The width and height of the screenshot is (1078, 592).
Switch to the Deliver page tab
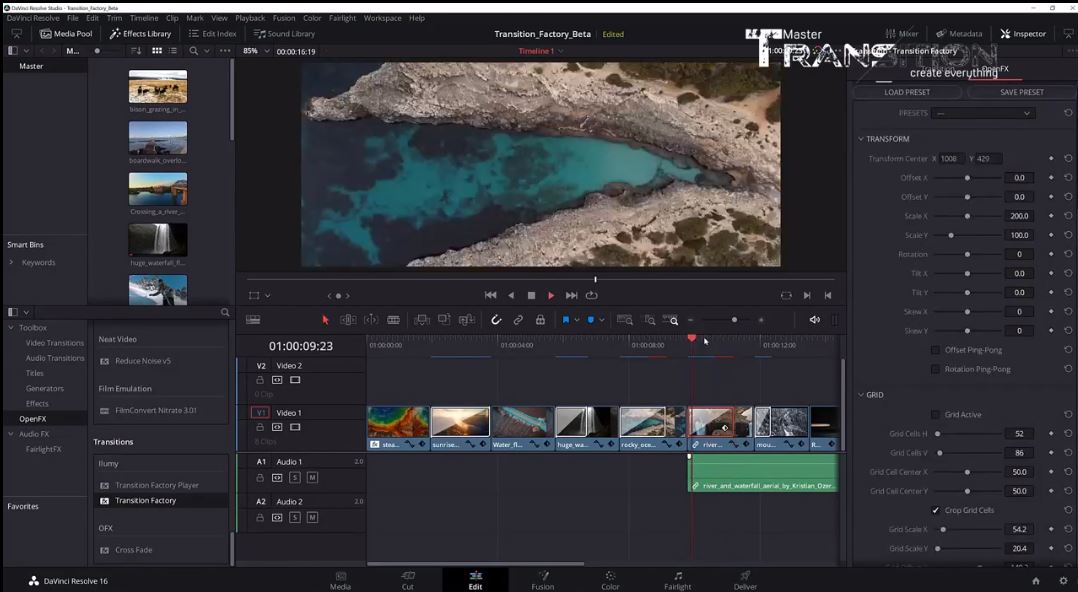coord(745,580)
